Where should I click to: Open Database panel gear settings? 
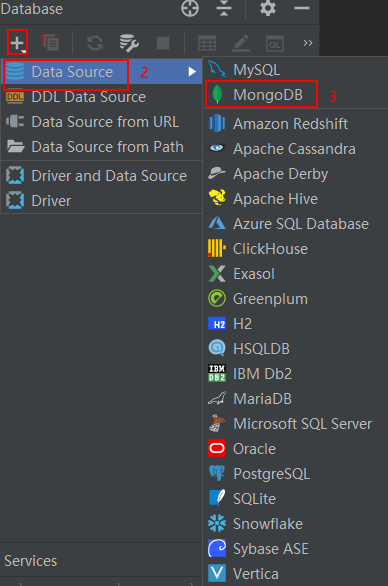point(268,8)
